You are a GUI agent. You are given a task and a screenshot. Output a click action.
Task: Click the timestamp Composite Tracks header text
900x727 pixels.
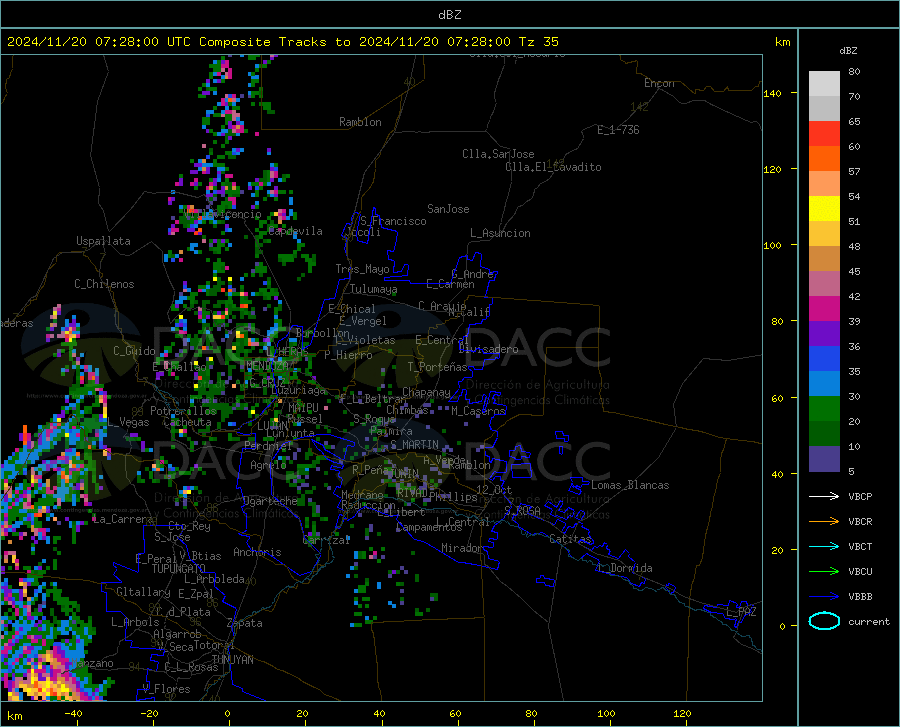click(282, 42)
